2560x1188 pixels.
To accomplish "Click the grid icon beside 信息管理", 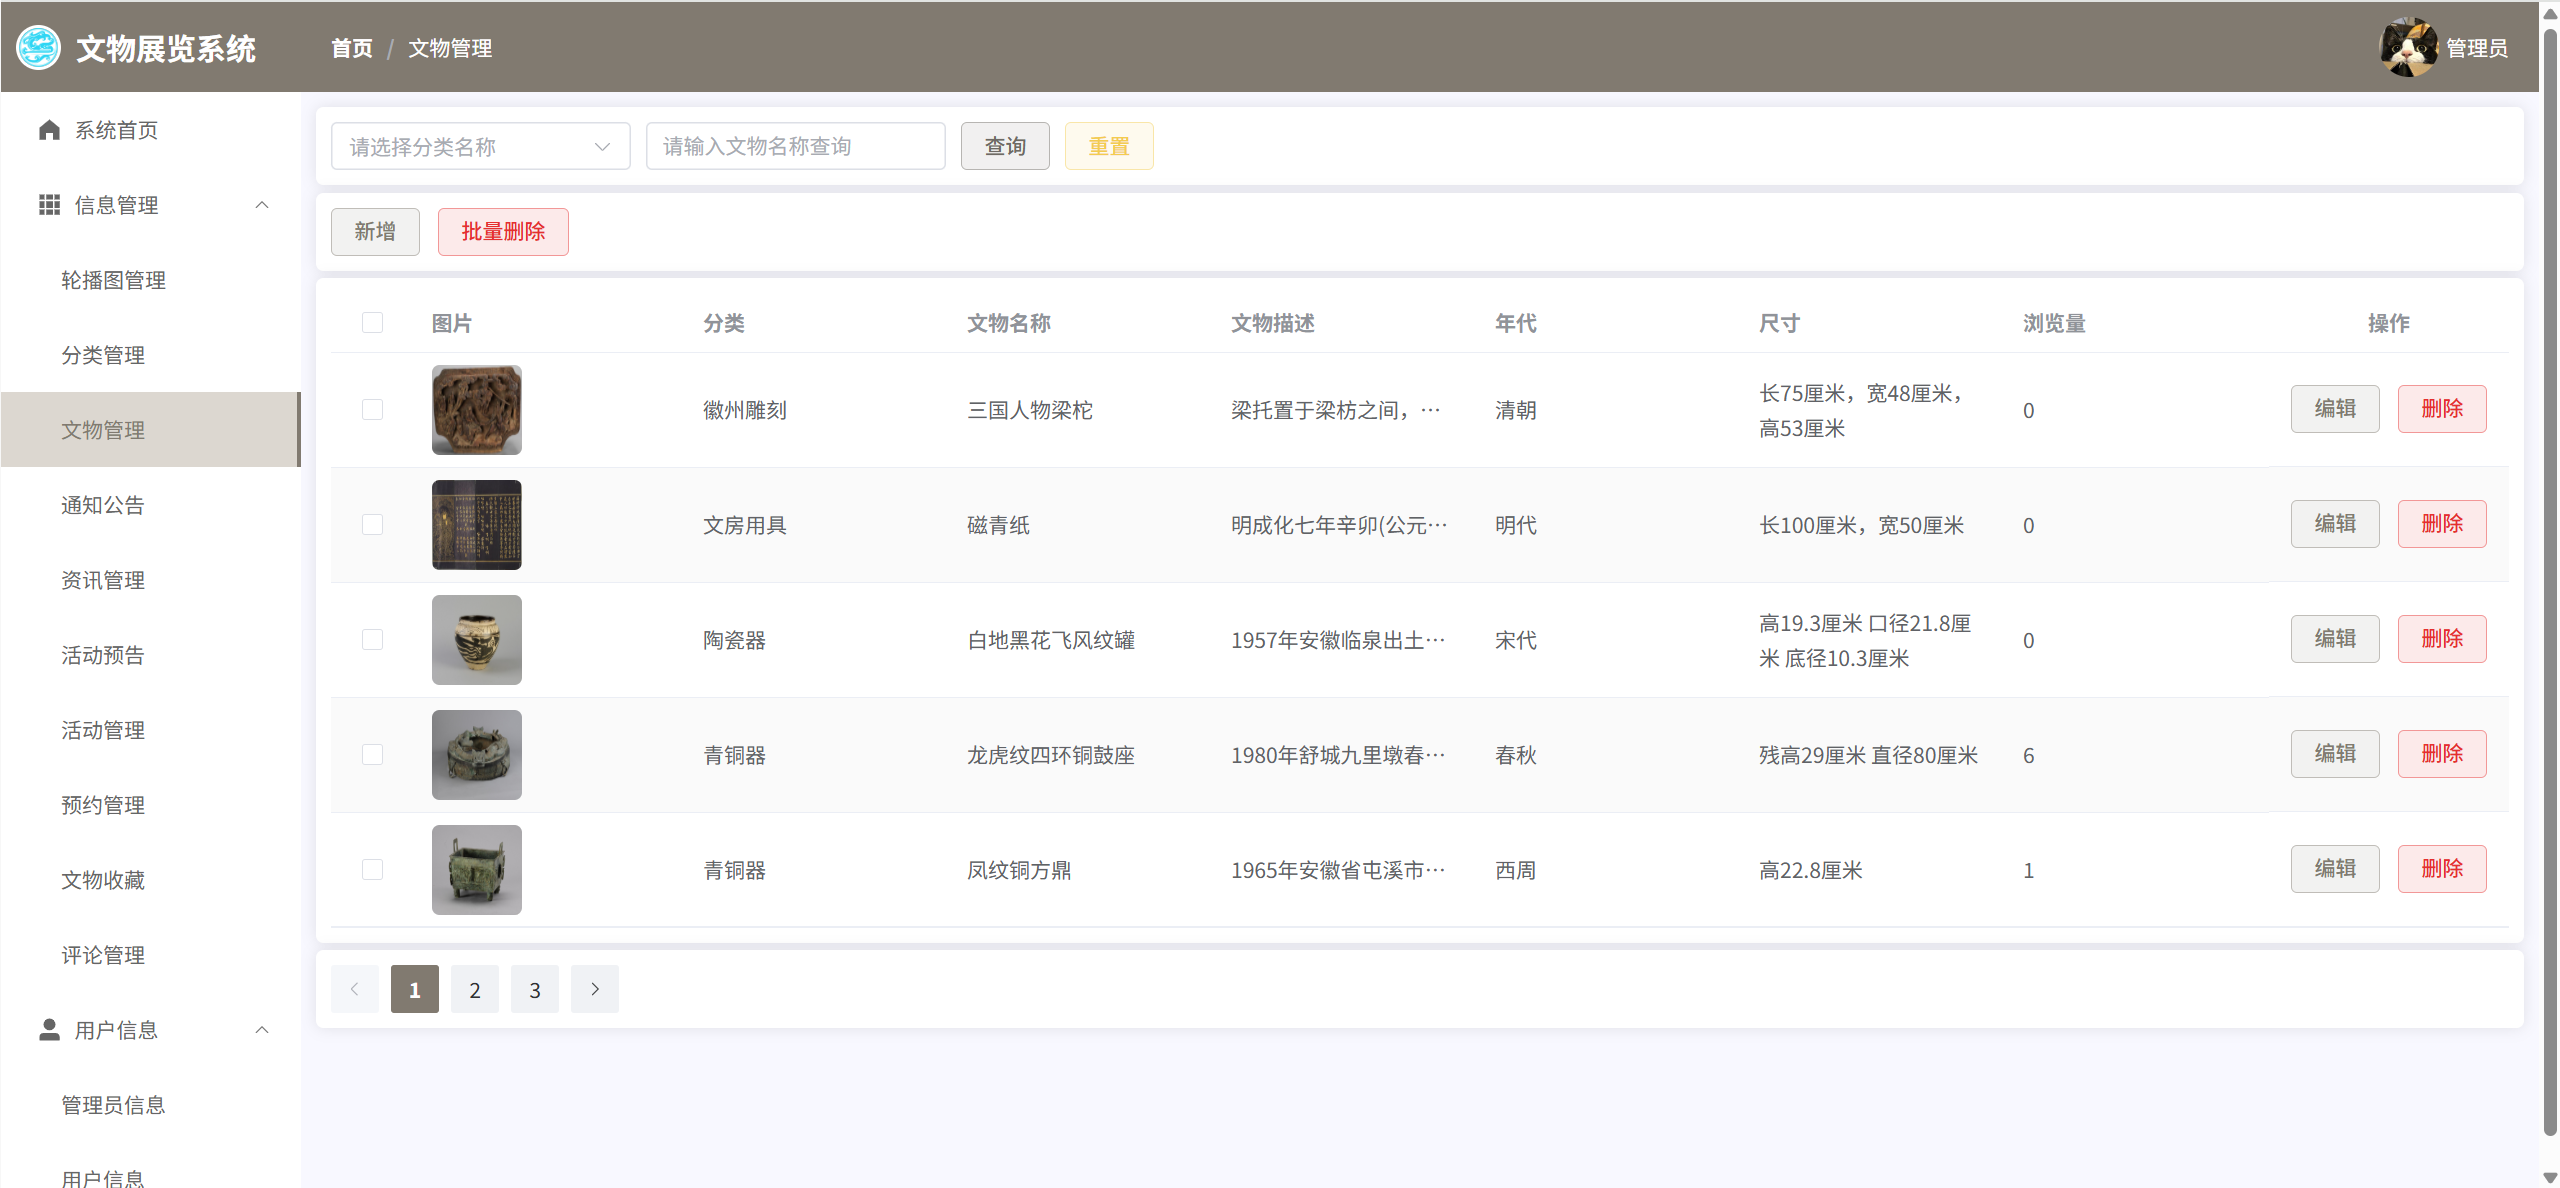I will [49, 205].
